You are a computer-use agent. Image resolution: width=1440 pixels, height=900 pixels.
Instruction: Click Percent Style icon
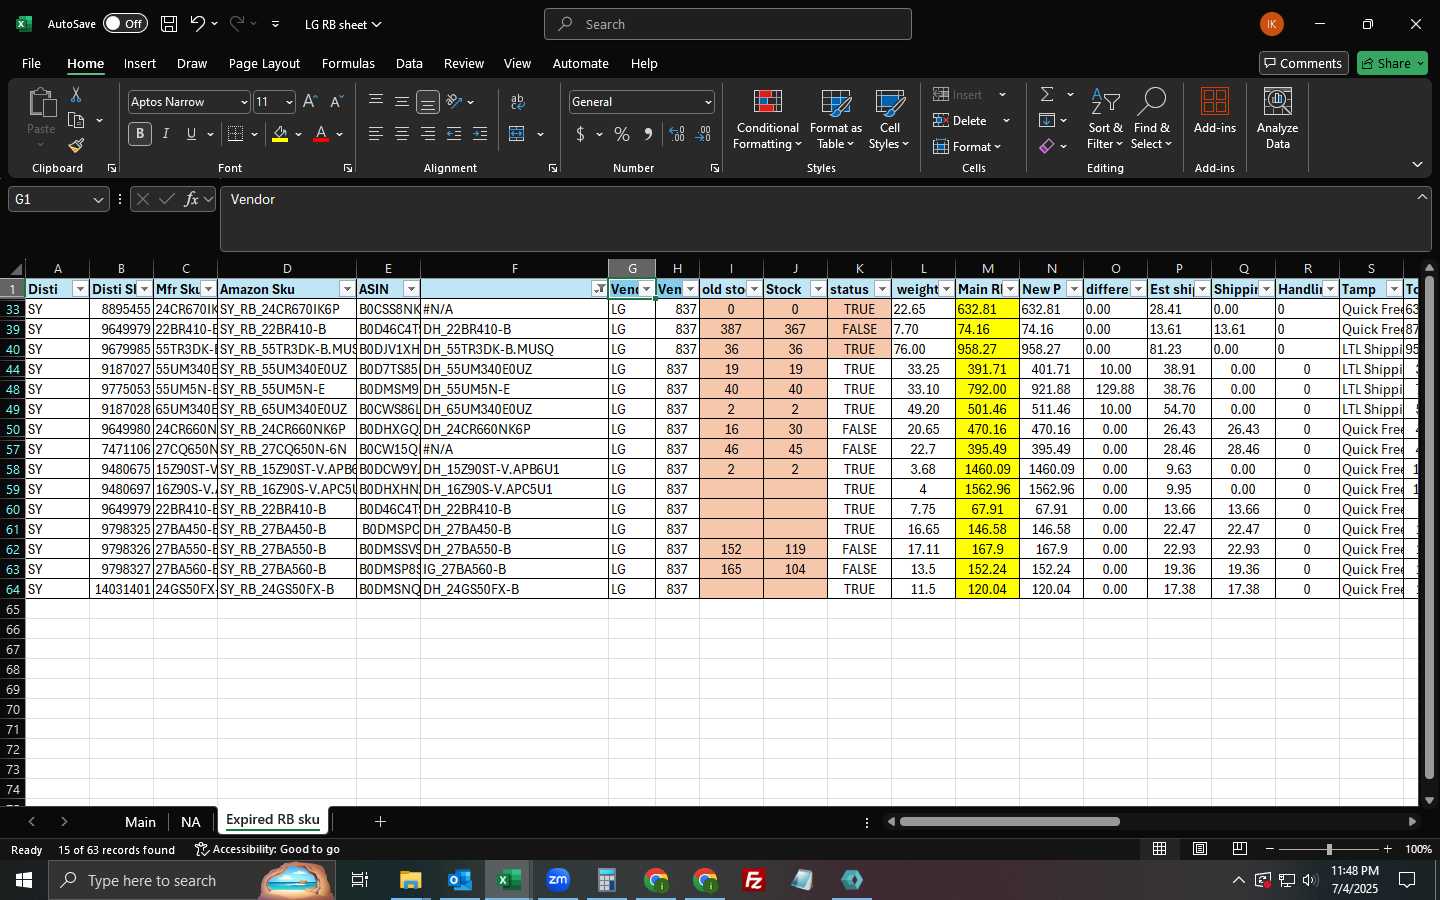click(x=622, y=134)
